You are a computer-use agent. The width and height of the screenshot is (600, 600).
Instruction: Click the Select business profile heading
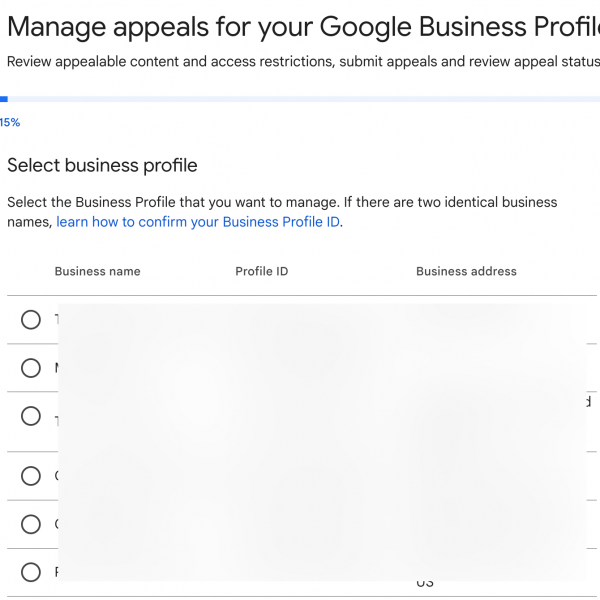102,165
